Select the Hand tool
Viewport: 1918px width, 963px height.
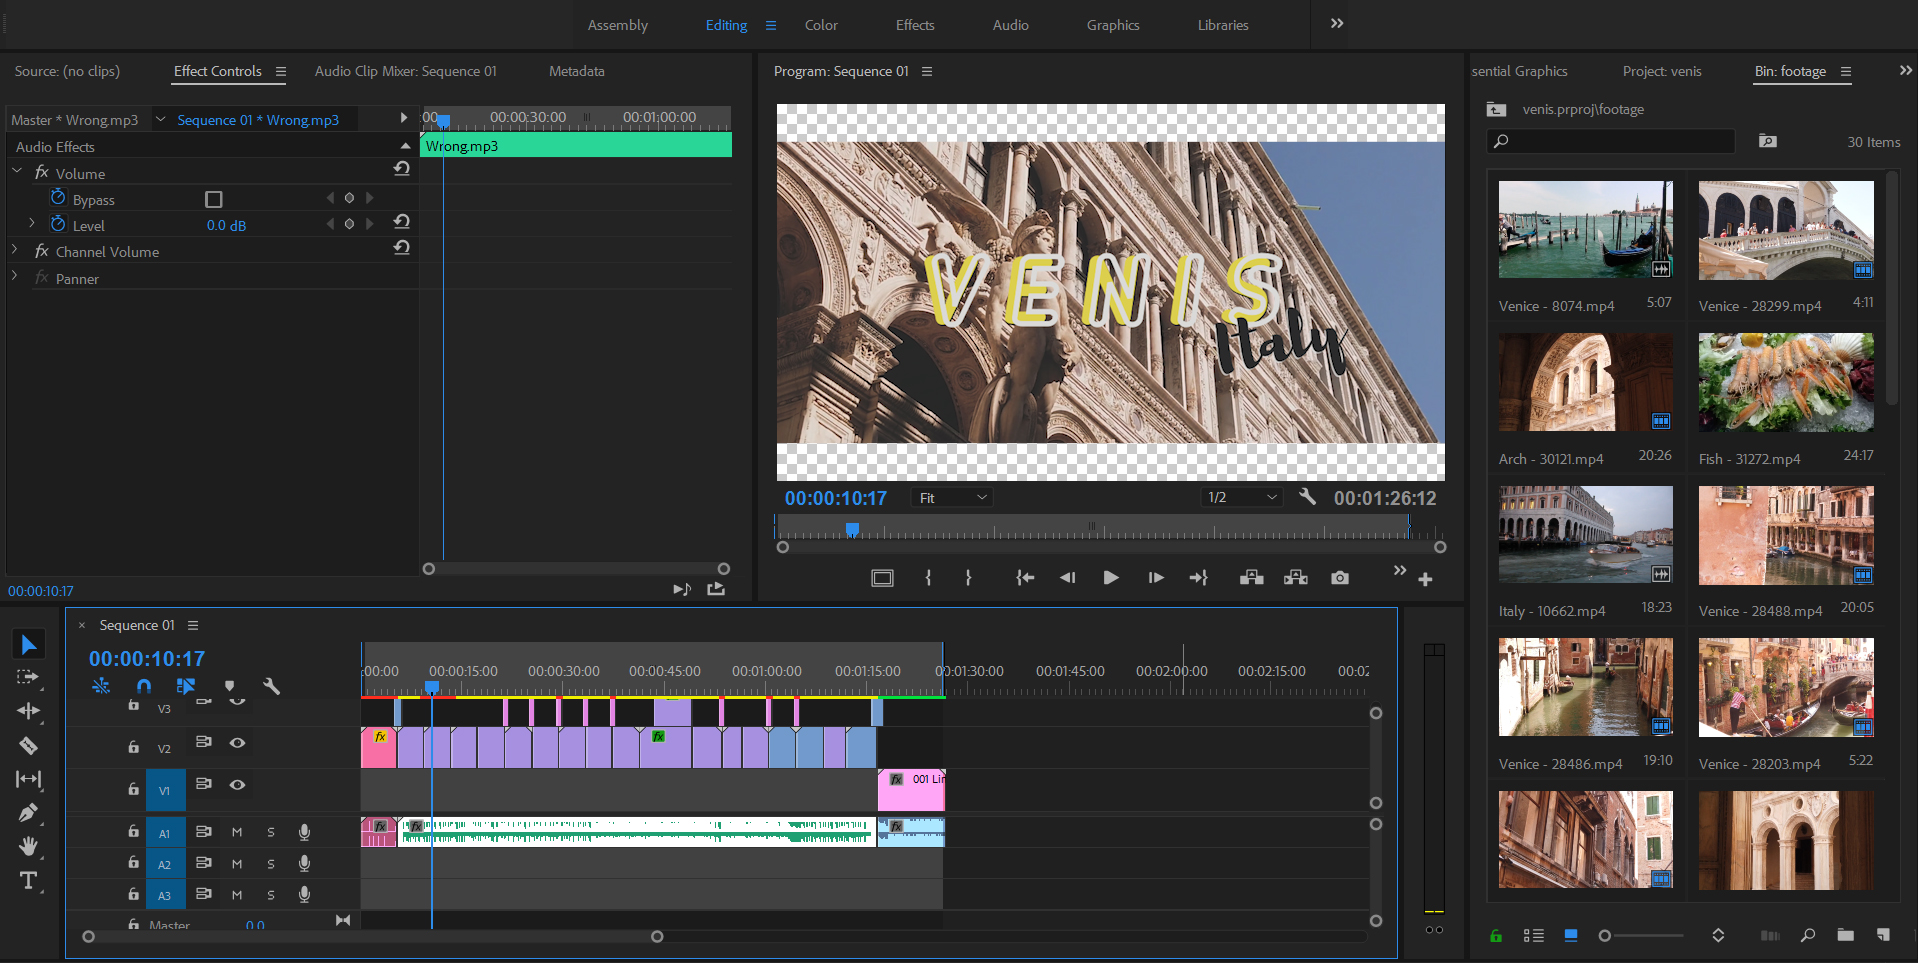[x=28, y=847]
